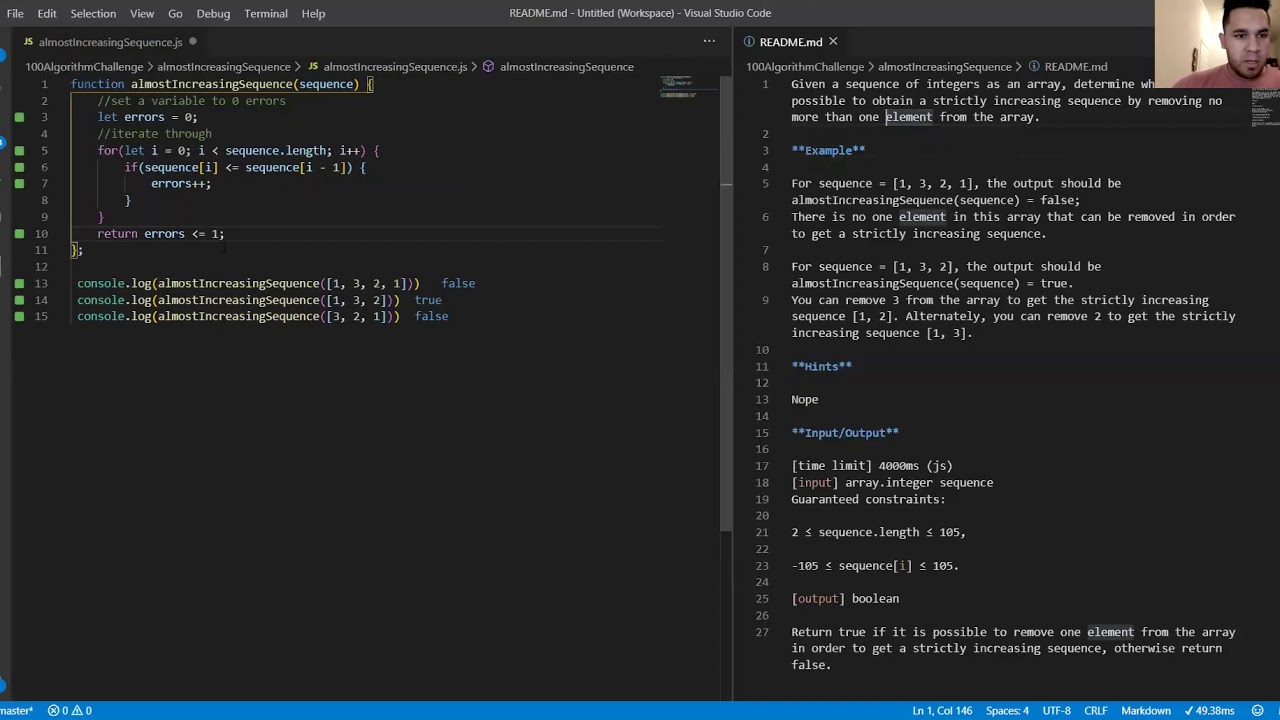1280x720 pixels.
Task: Switch to almostIncreasingSequence.js tab
Action: 110,42
